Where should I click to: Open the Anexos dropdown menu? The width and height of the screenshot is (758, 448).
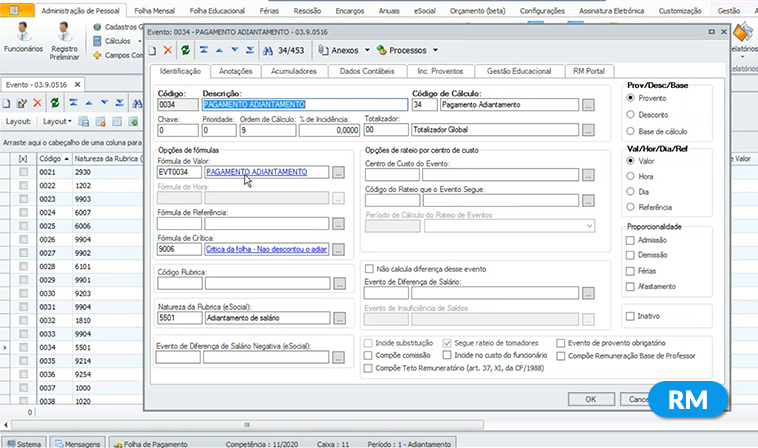point(345,49)
